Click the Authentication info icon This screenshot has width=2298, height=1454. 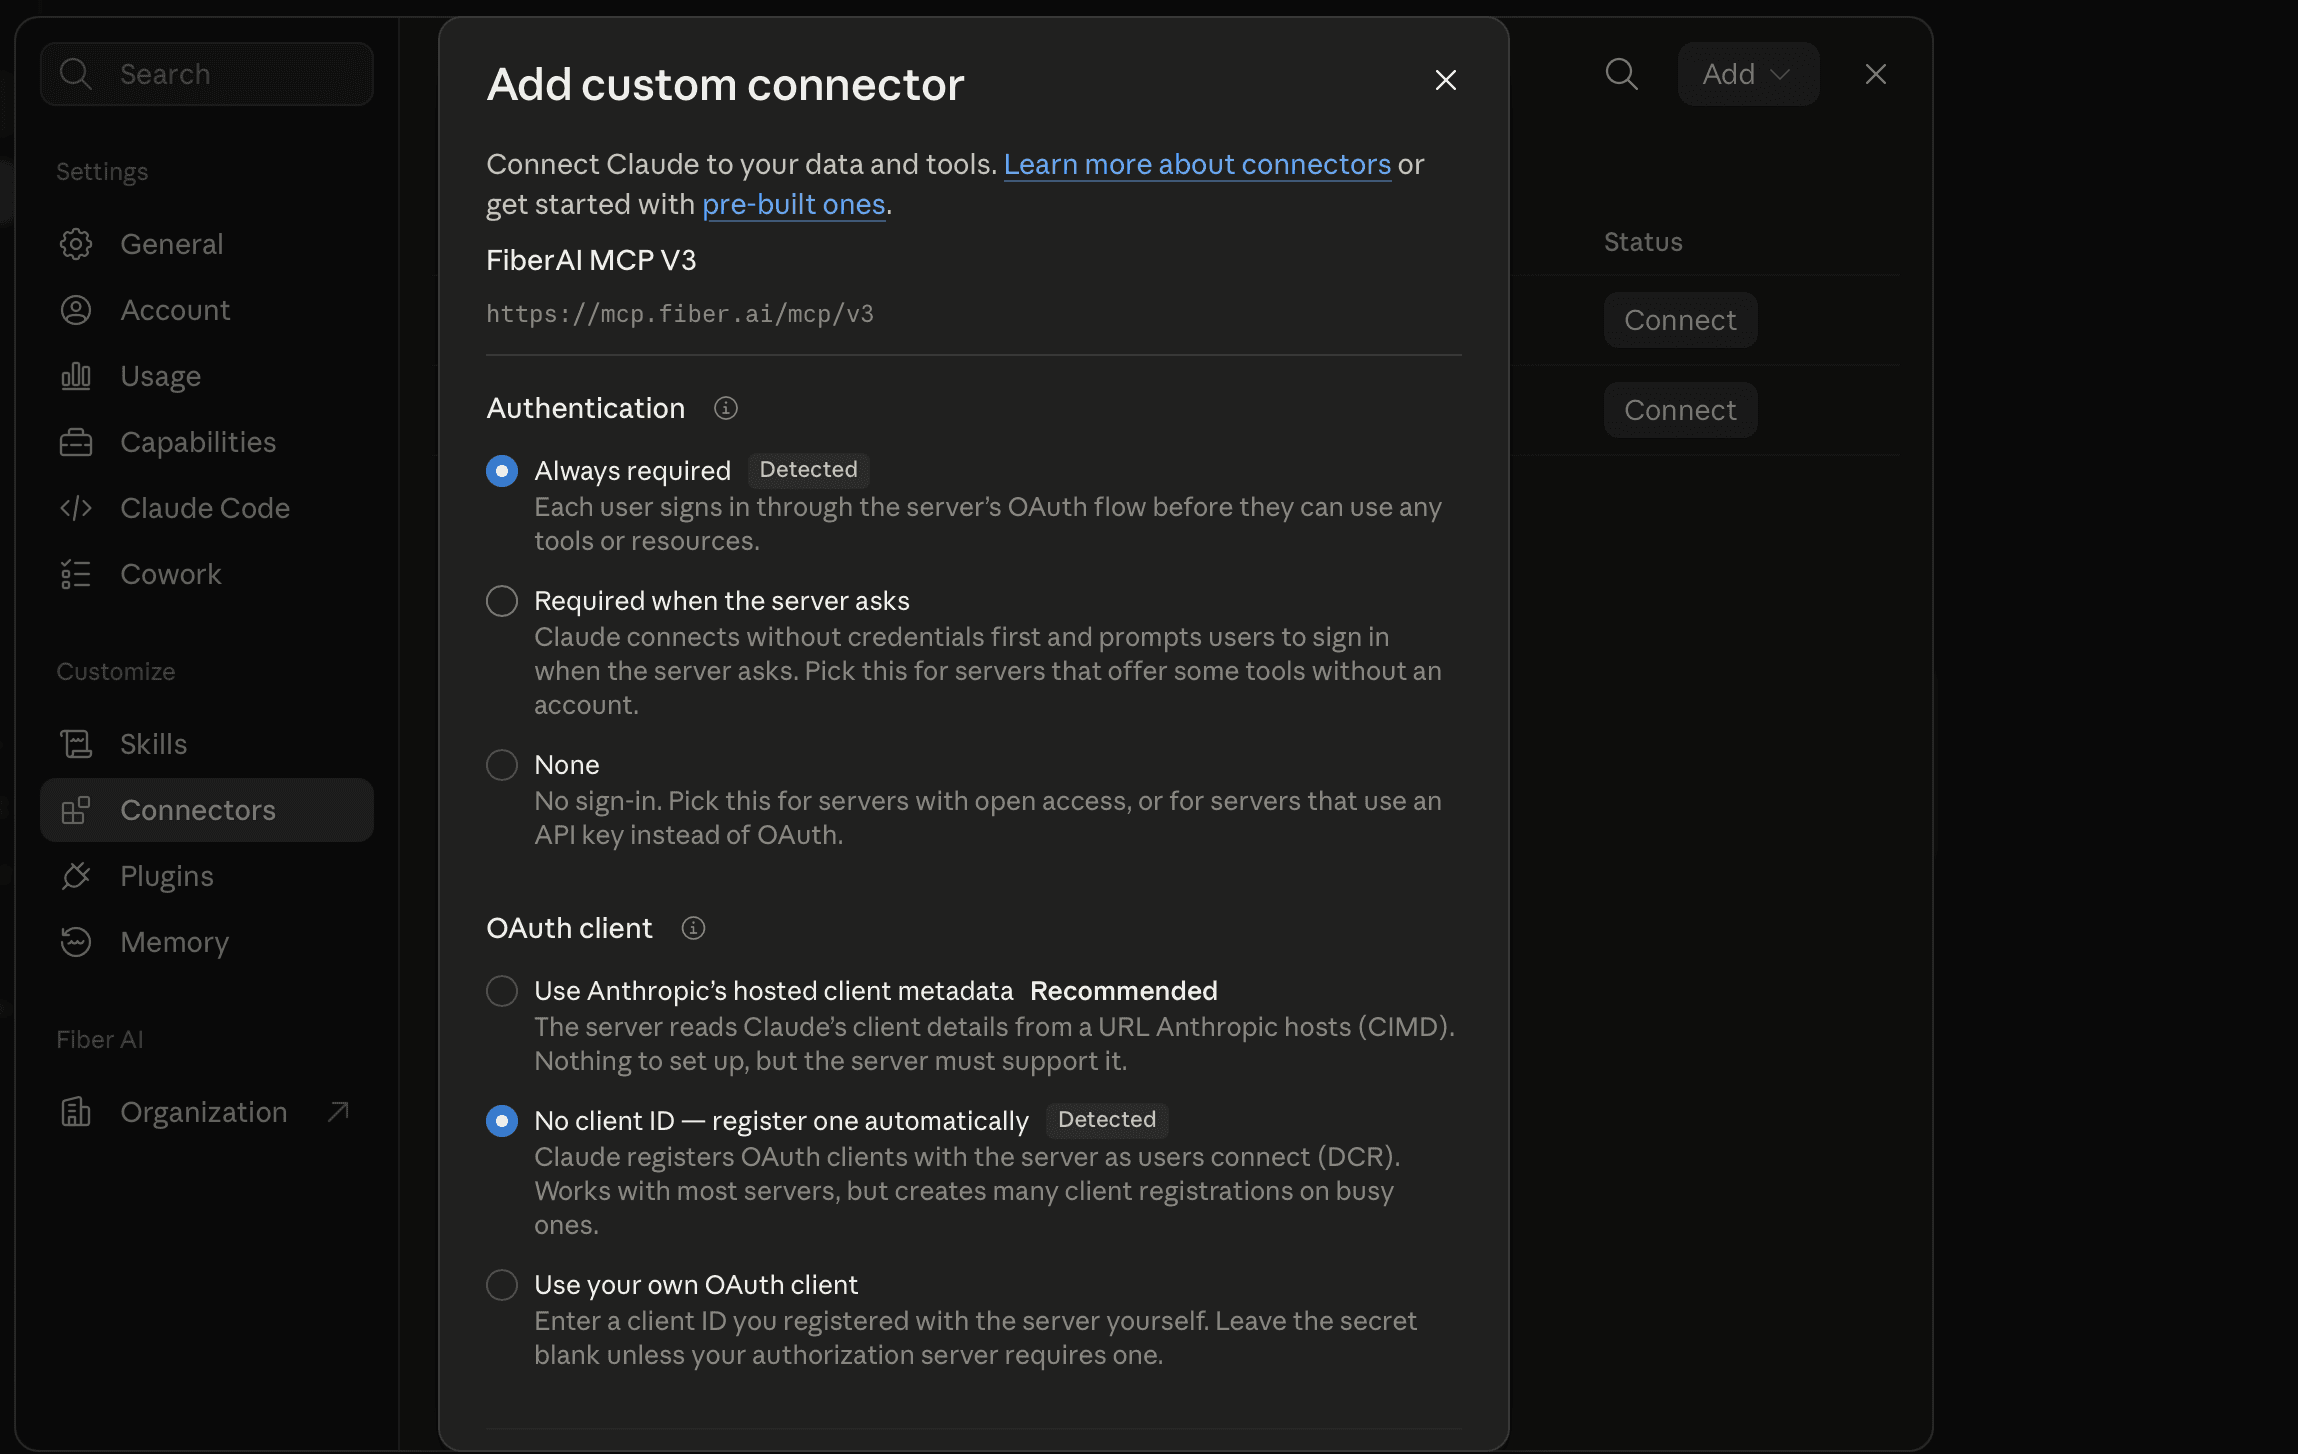point(726,408)
